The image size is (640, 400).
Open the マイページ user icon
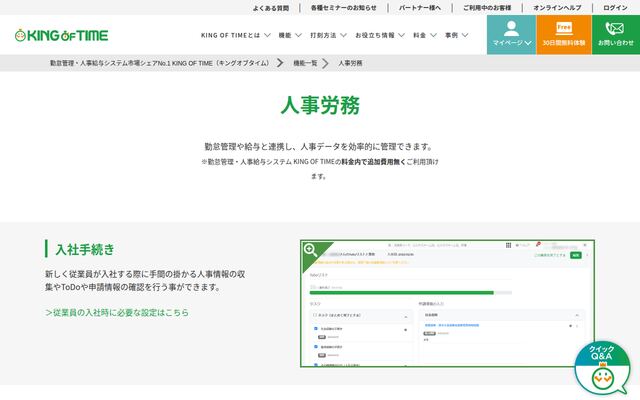511,35
